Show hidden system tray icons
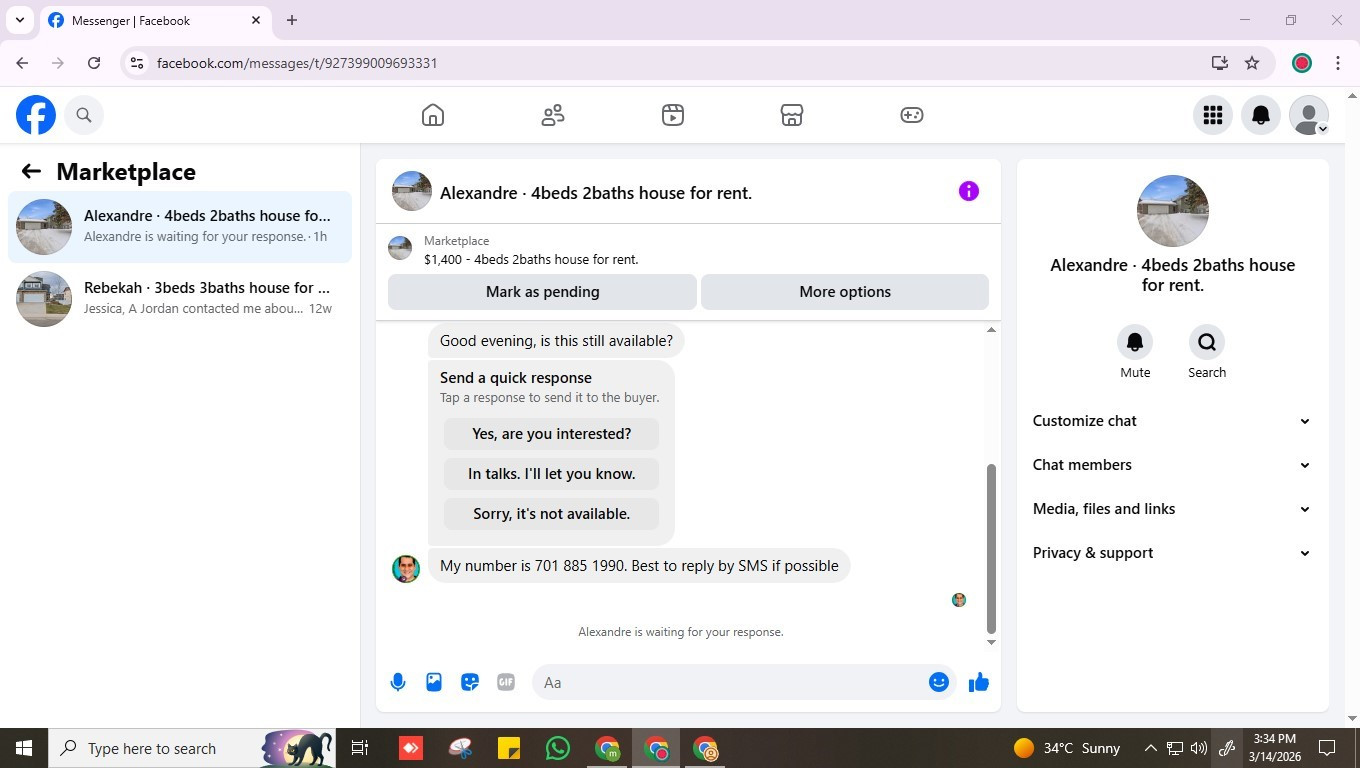Viewport: 1360px width, 768px height. point(1151,748)
